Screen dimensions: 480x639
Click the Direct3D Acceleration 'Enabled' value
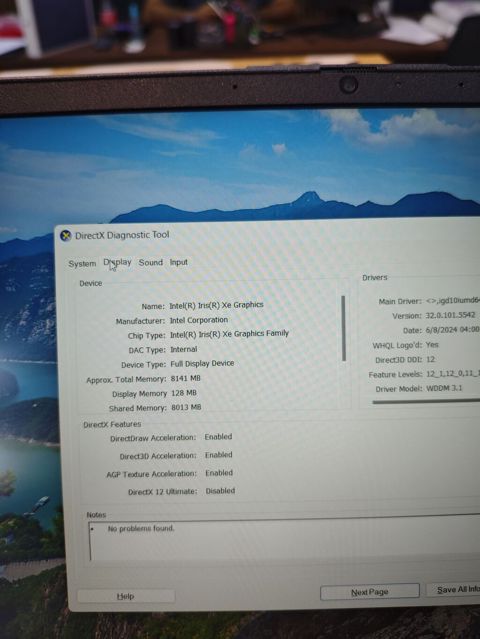click(218, 455)
